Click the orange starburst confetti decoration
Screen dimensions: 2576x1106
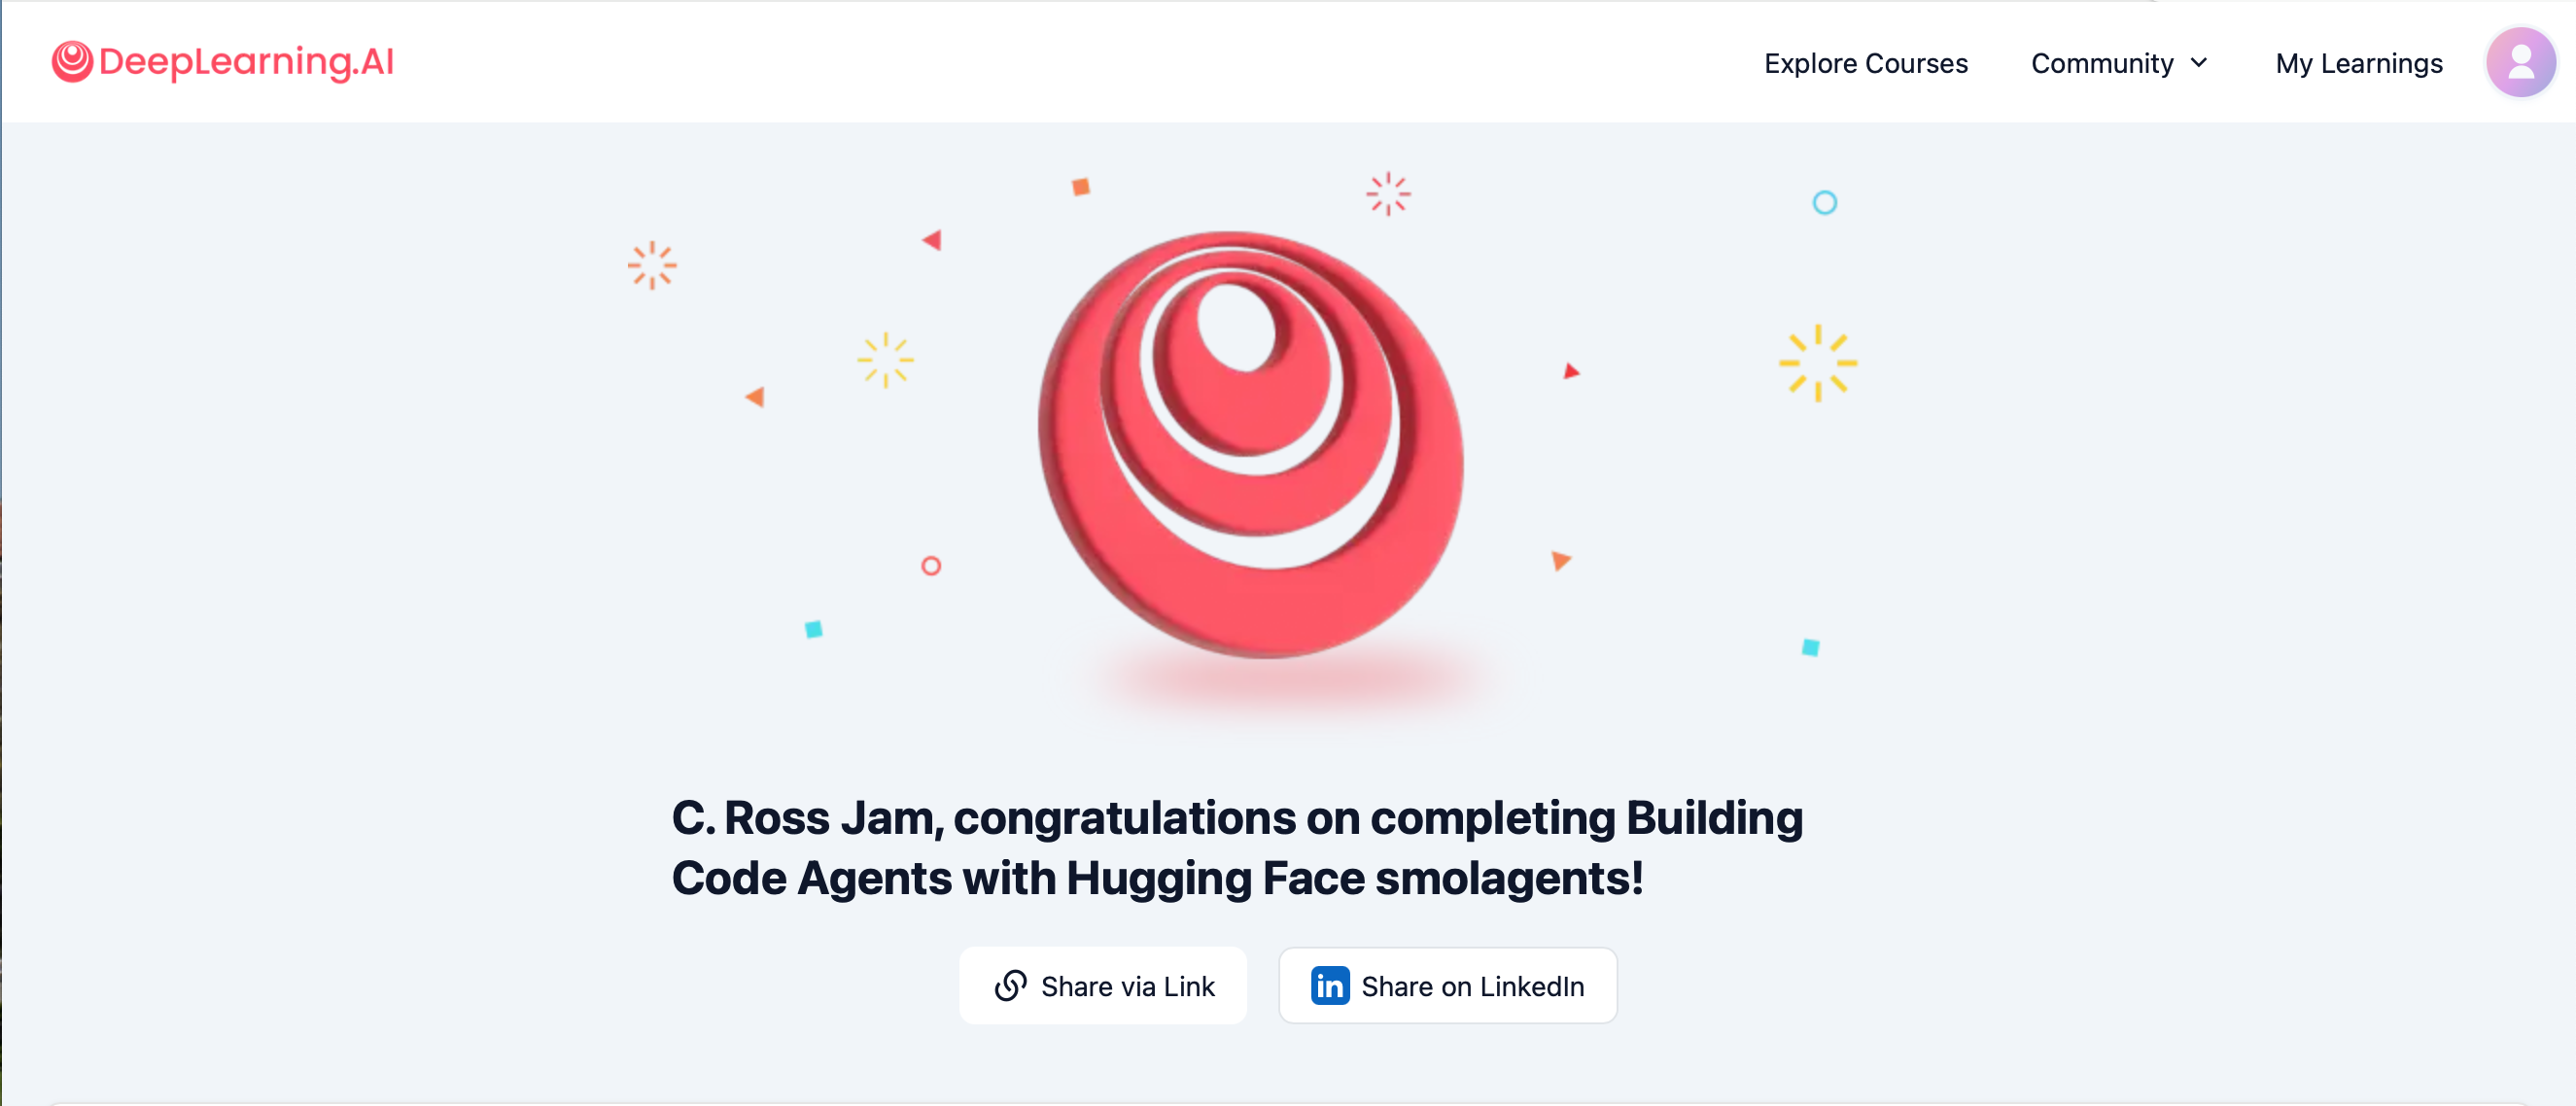click(652, 265)
